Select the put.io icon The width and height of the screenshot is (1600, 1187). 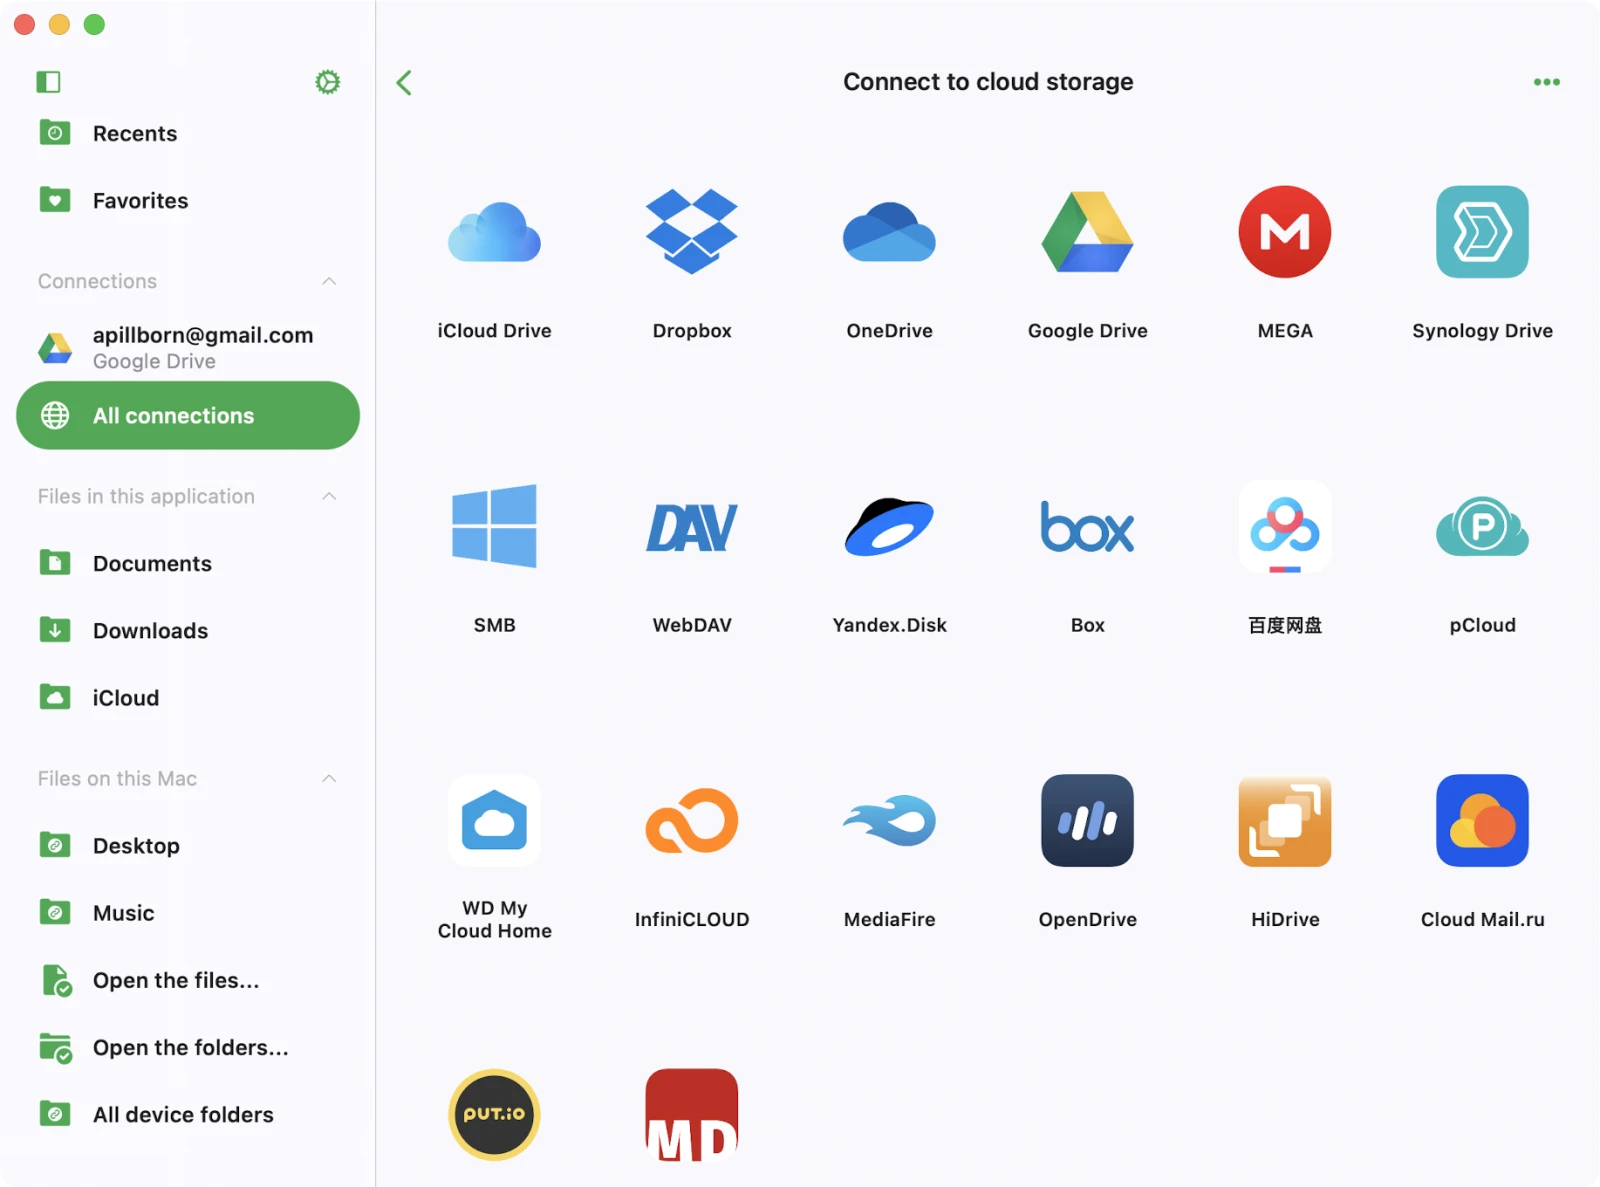(494, 1114)
